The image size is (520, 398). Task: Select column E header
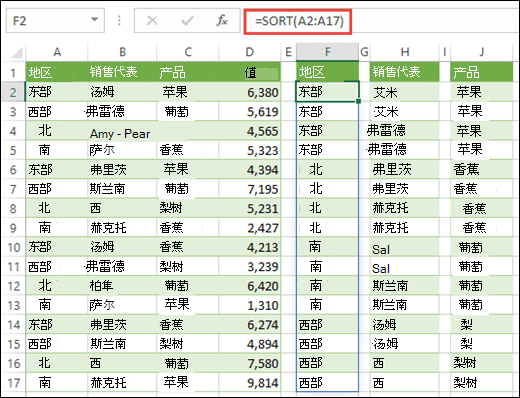(x=288, y=52)
